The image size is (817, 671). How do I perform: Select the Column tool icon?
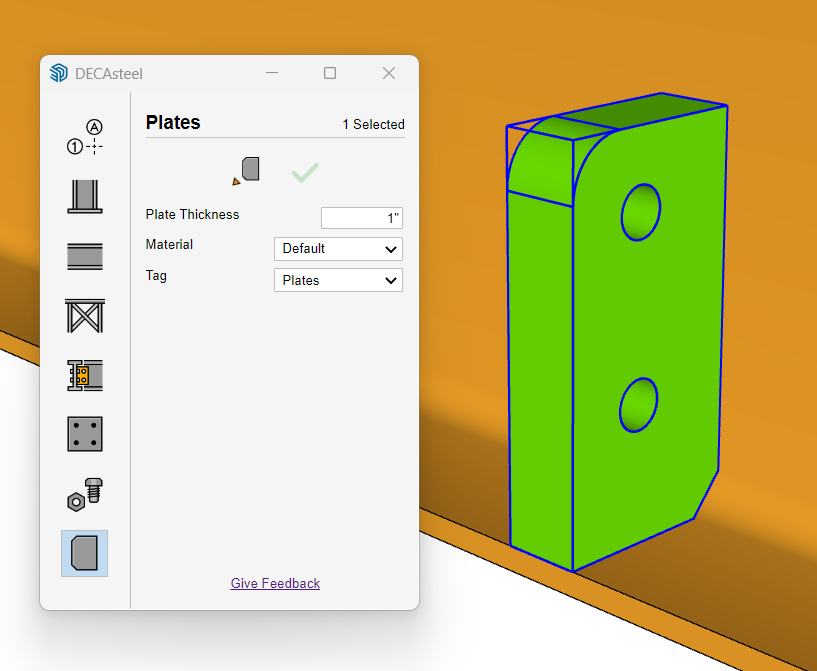85,196
